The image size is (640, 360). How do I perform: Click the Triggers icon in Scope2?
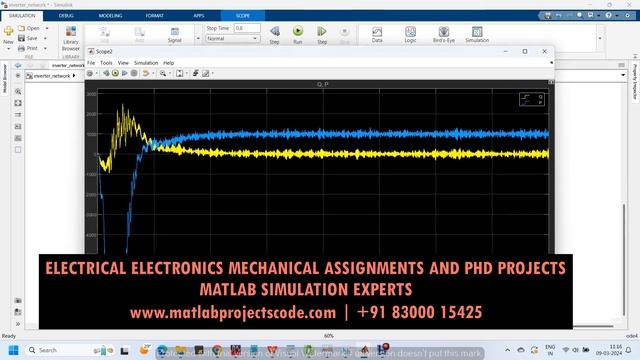point(196,73)
